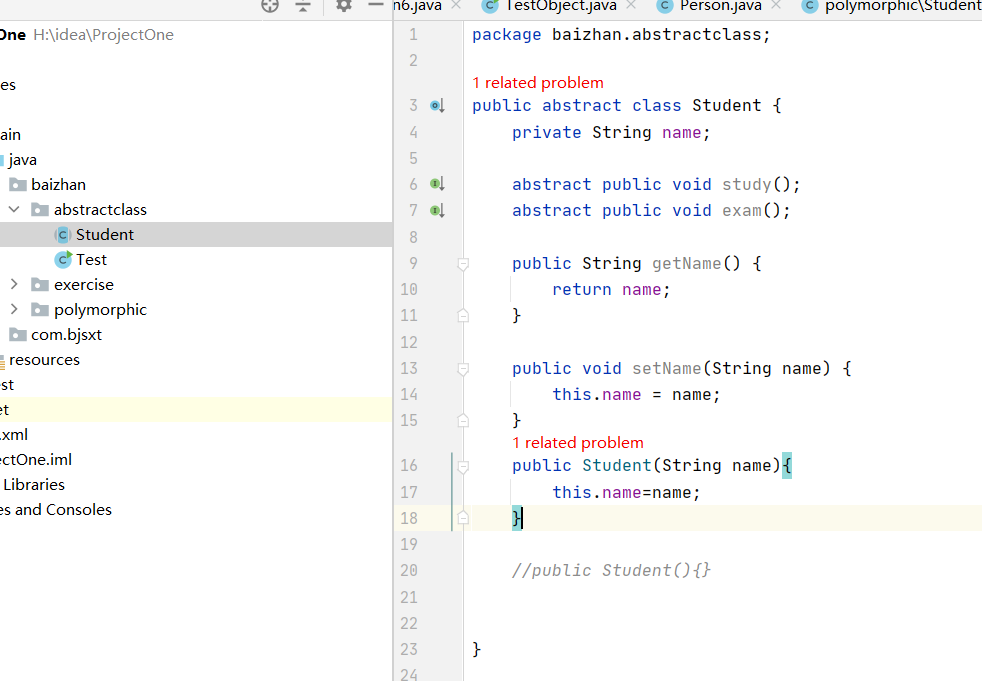Click 'return' keyword on line 10
This screenshot has height=681, width=982.
point(582,289)
